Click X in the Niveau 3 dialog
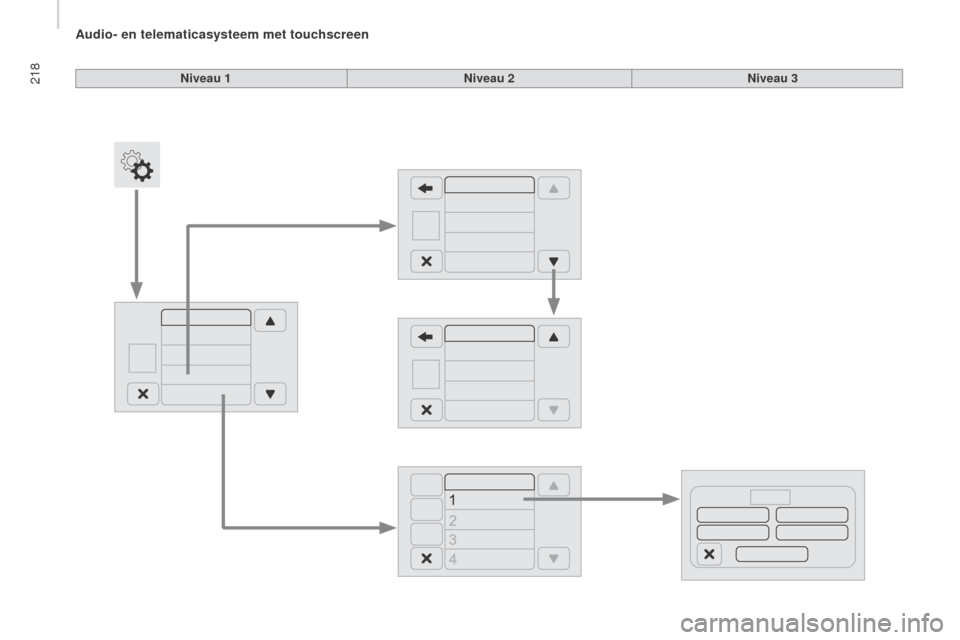This screenshot has width=960, height=640. (709, 554)
